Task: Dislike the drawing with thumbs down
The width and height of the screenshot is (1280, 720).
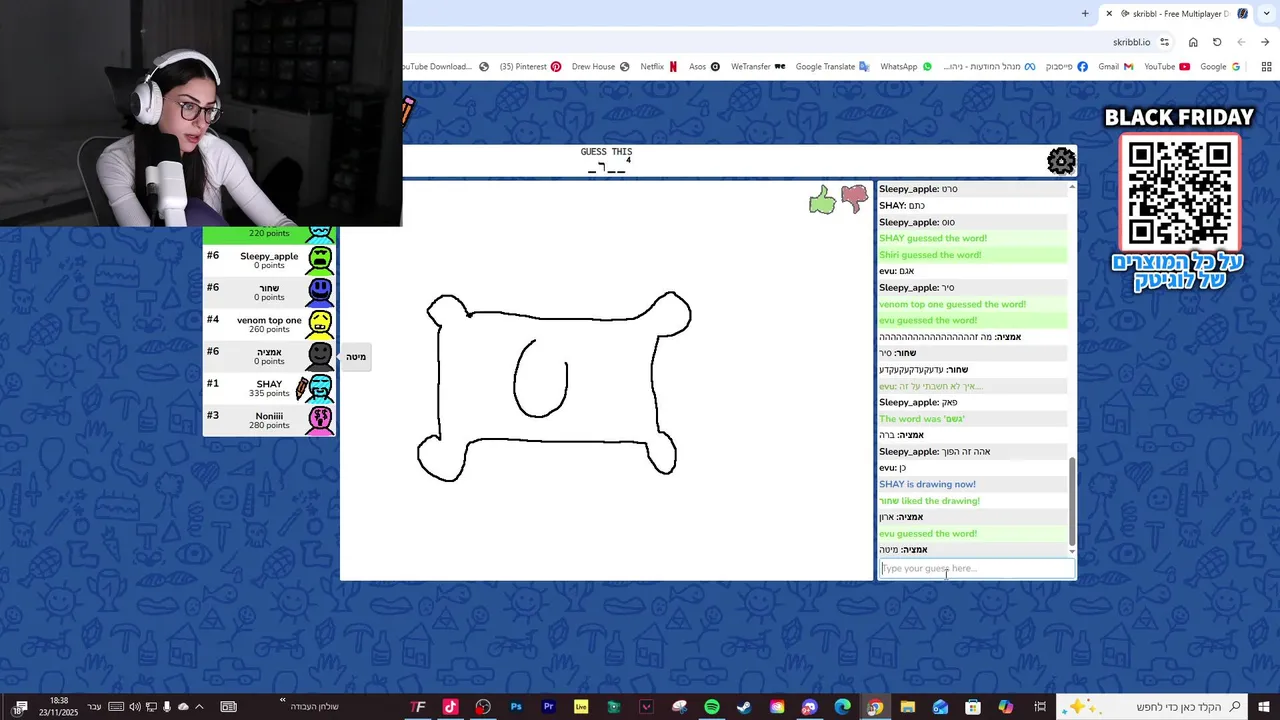Action: 854,200
